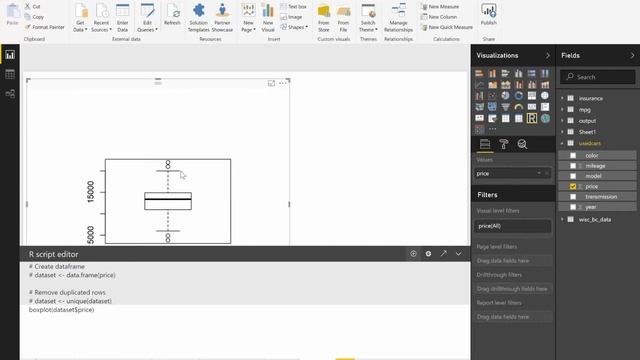Select the Matrix visualization
This screenshot has height=360, width=640.
(518, 118)
